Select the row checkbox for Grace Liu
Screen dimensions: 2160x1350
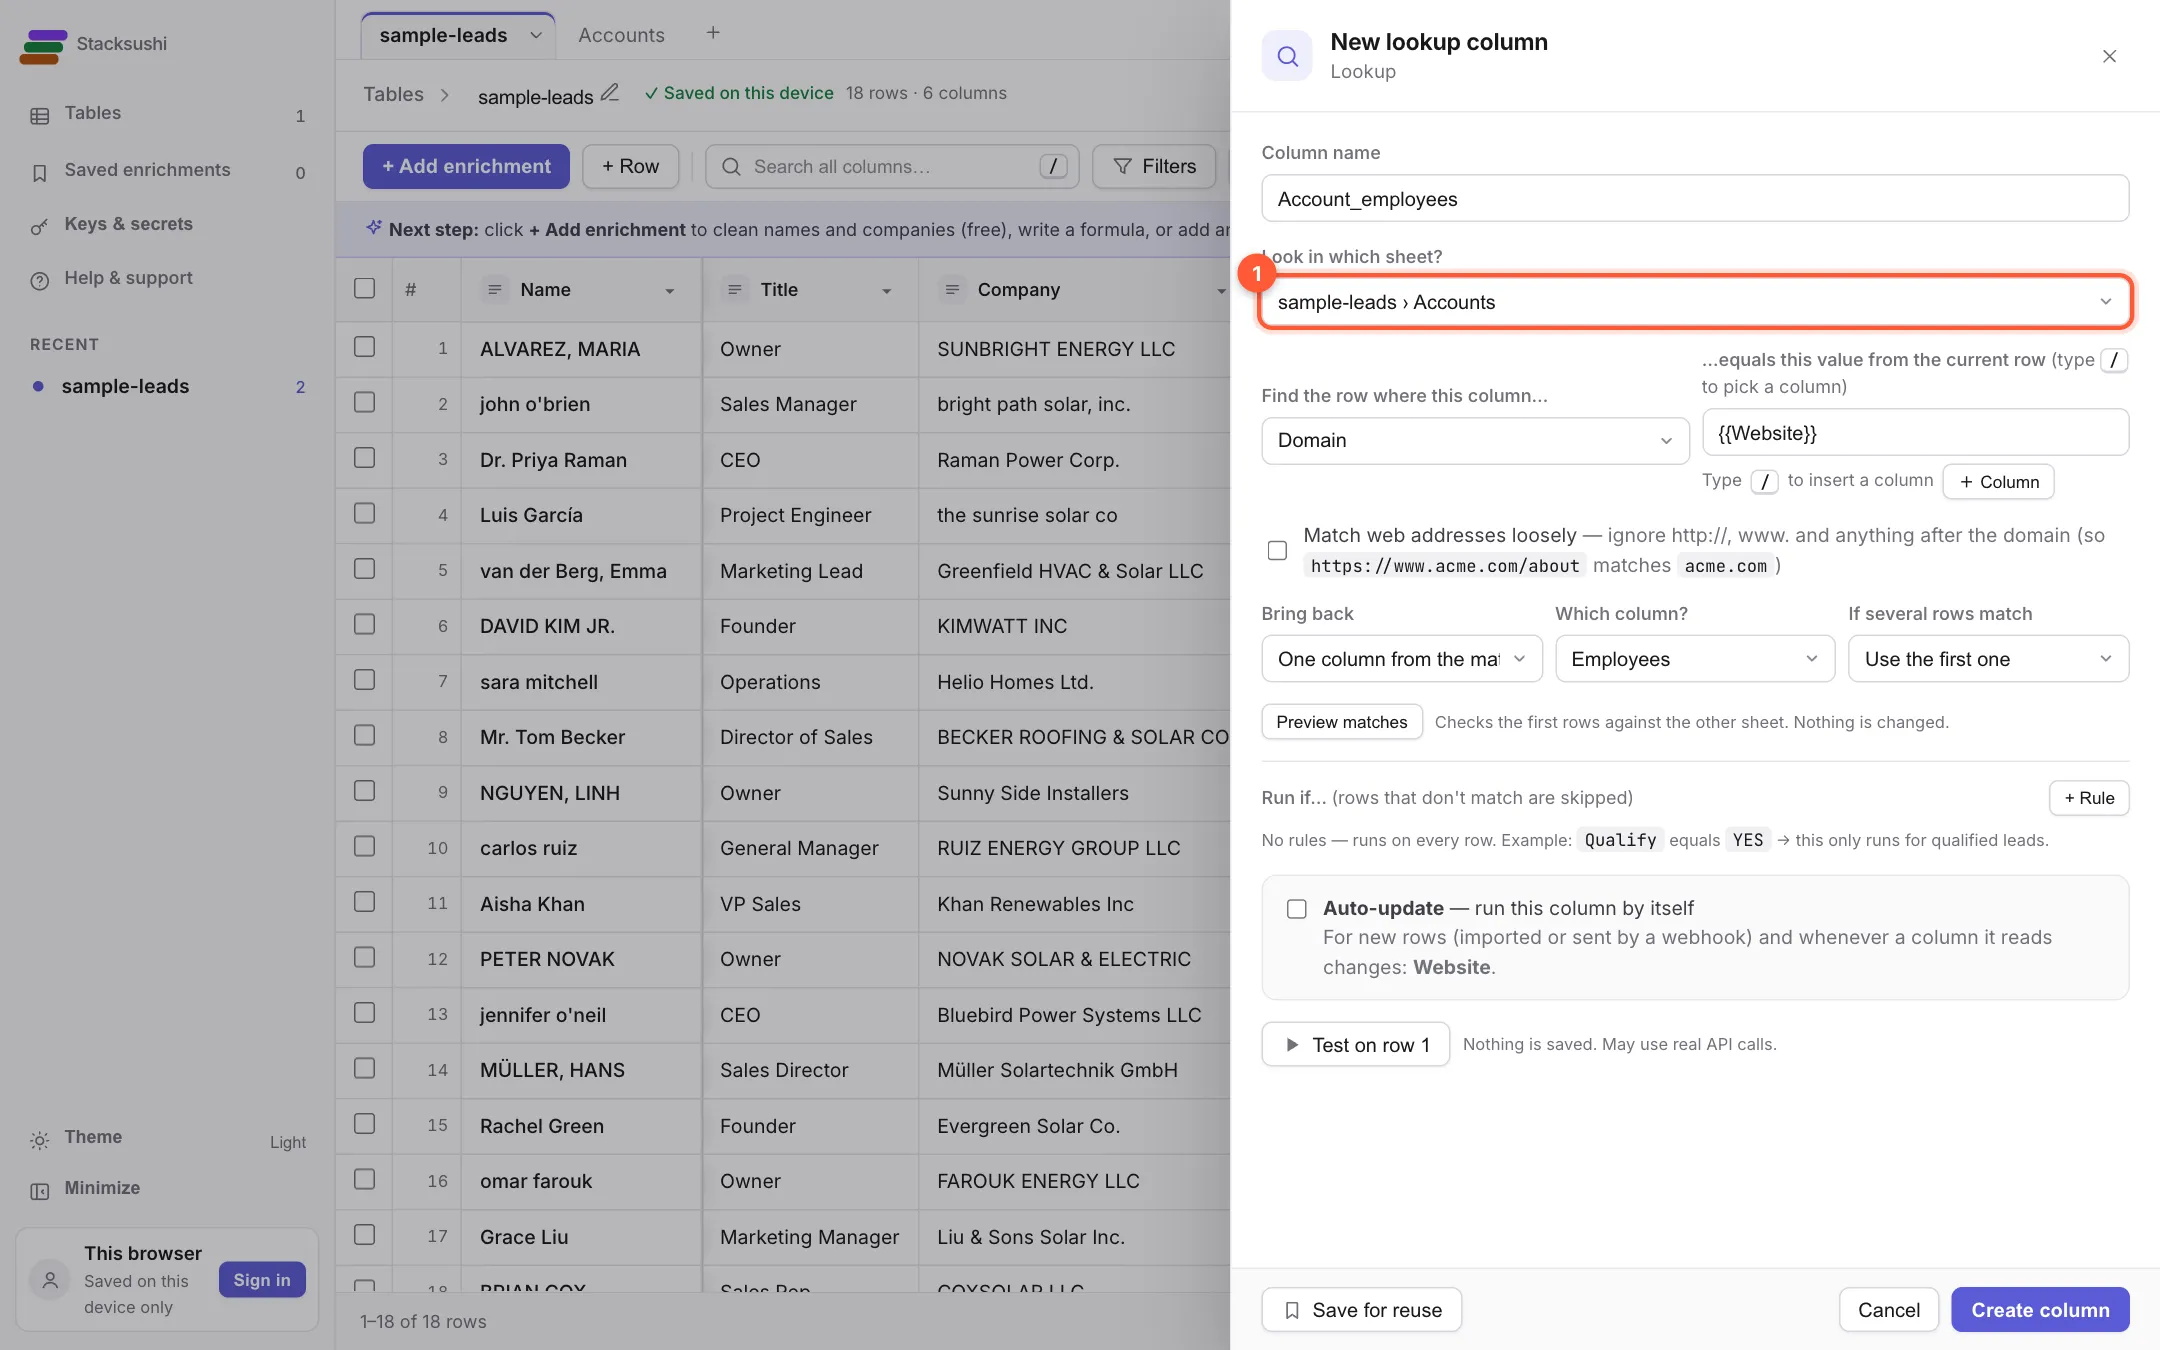(365, 1235)
